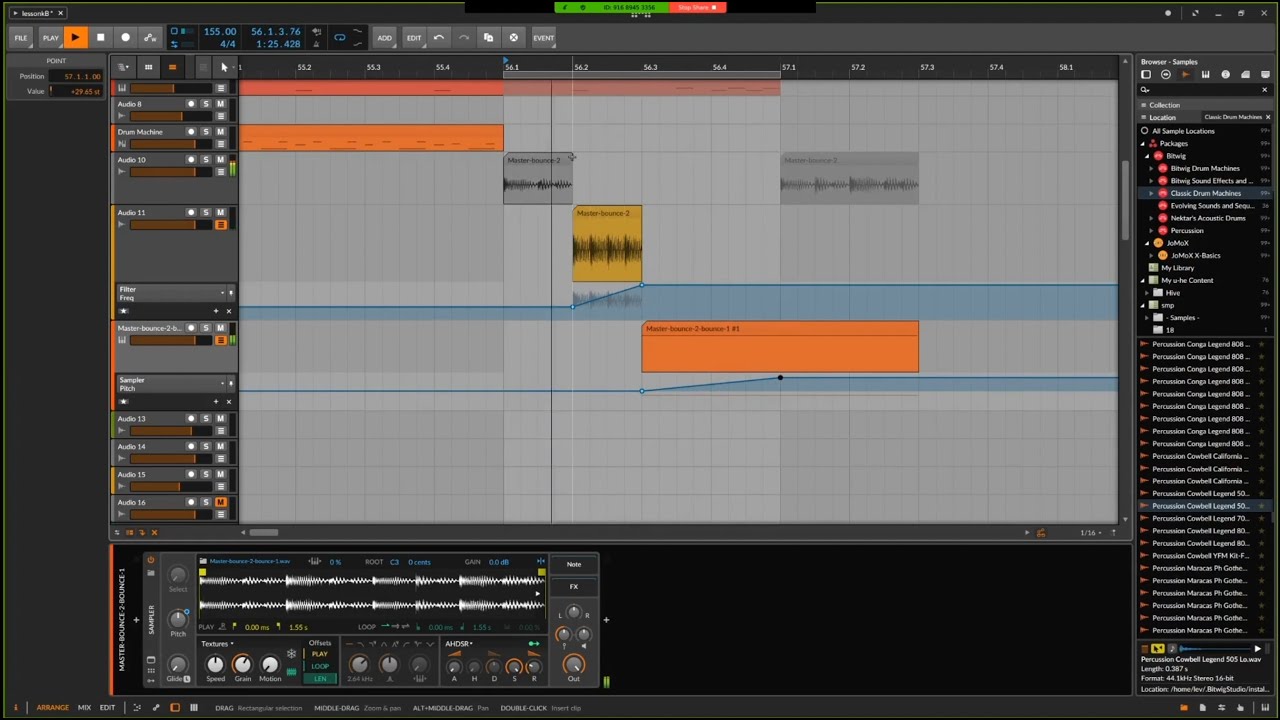Screen dimensions: 1280x720
Task: Open the EDIT menu in toolbar
Action: point(413,38)
